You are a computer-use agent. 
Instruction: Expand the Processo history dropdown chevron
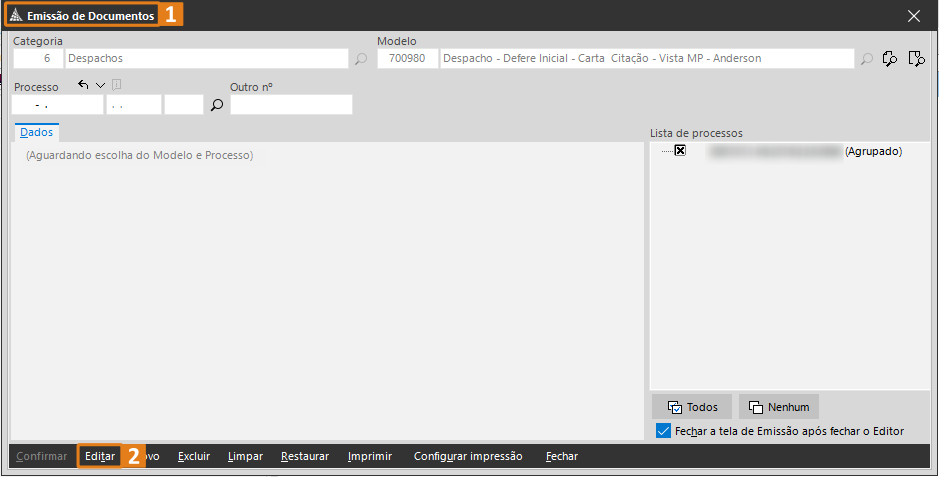coord(100,86)
